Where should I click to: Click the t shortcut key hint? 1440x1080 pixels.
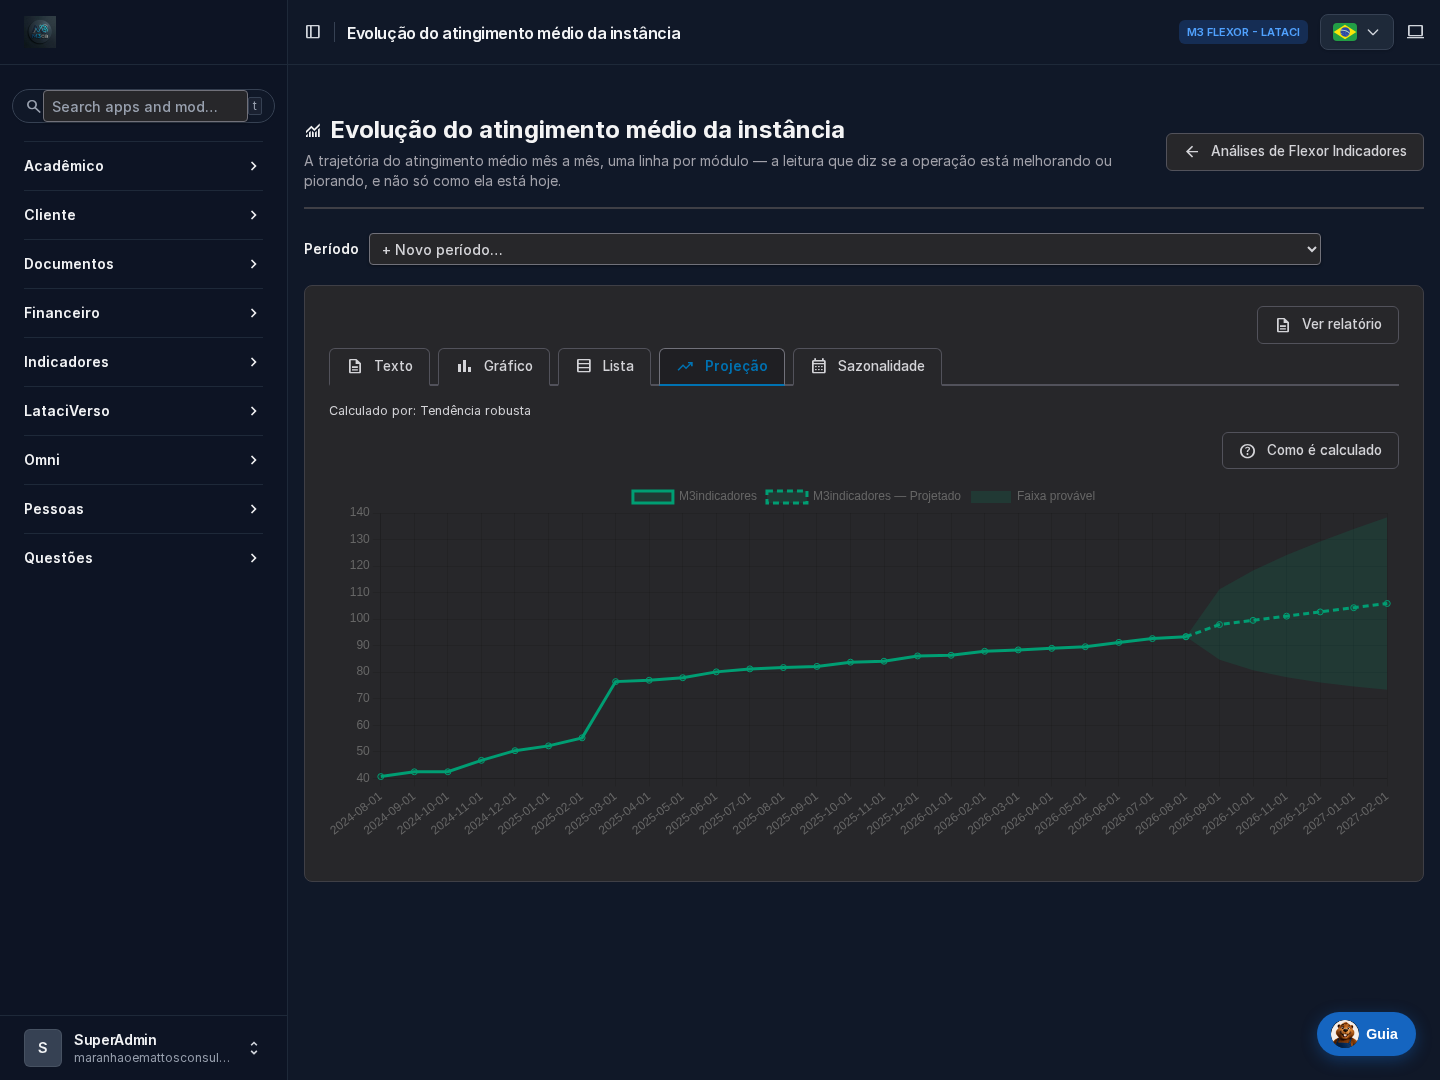click(255, 106)
